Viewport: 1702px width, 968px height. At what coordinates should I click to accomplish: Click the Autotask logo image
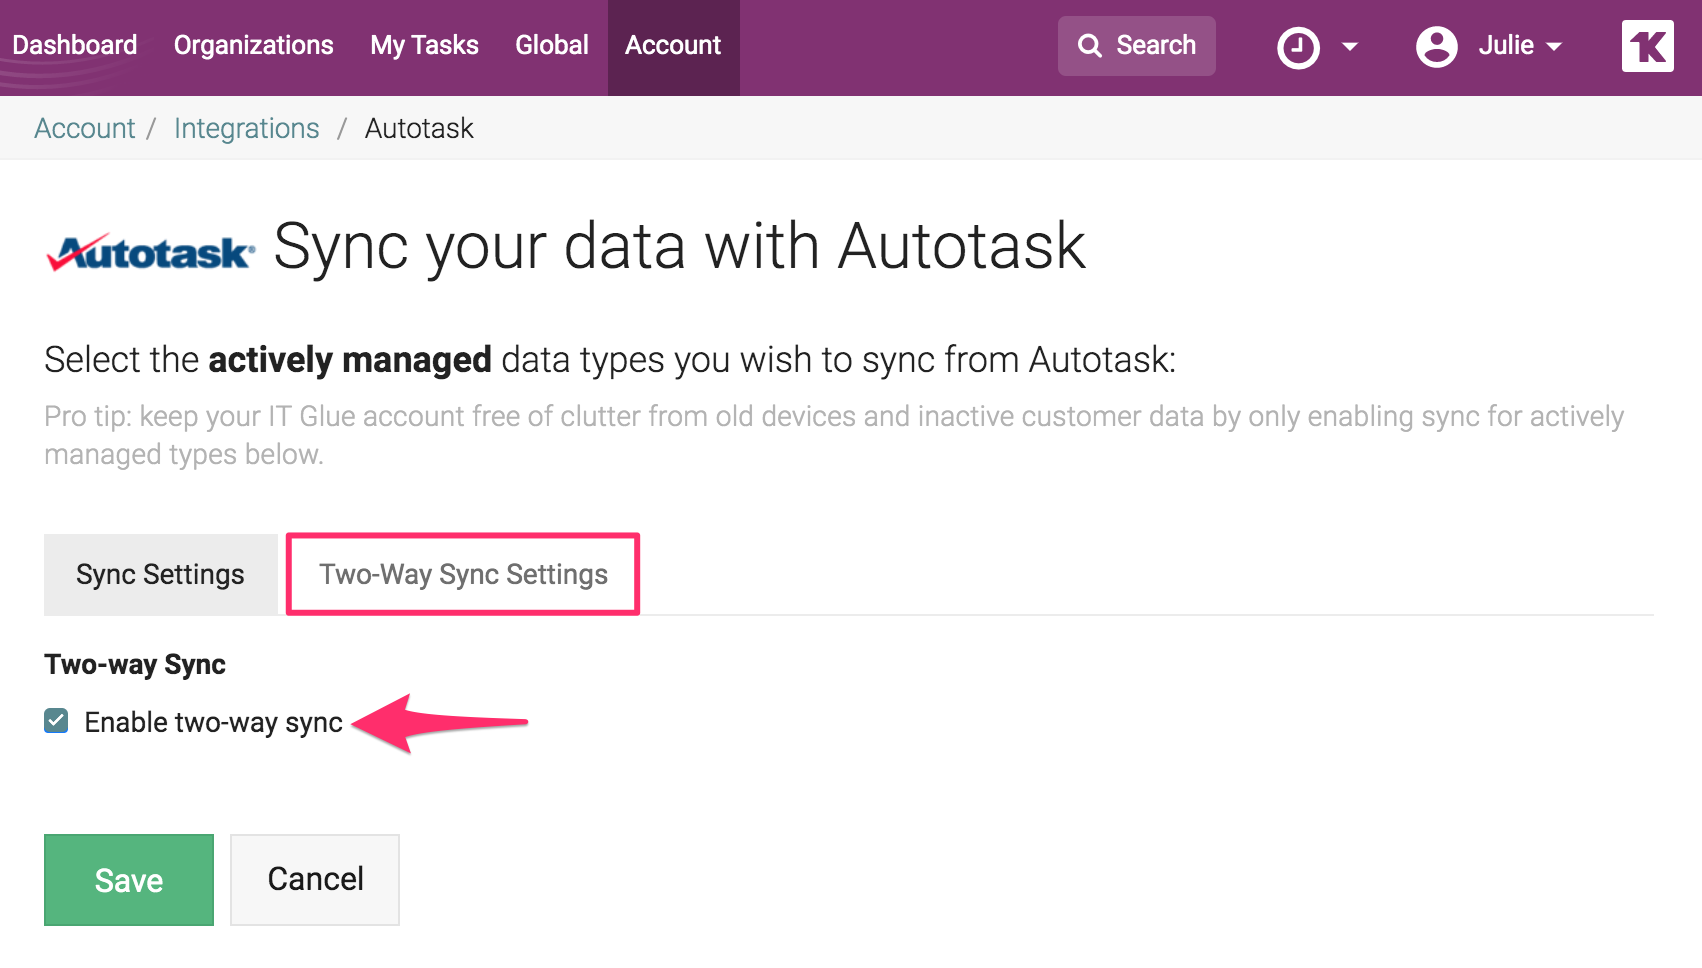pyautogui.click(x=150, y=252)
